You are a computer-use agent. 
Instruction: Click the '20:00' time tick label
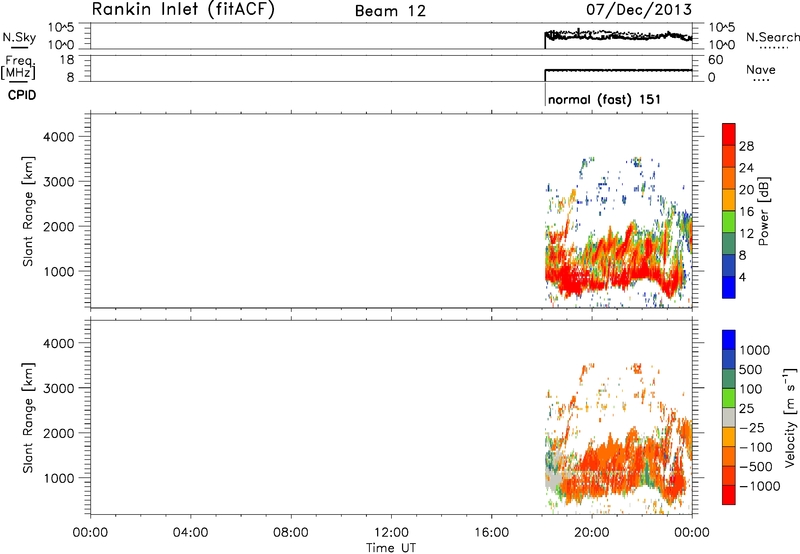pyautogui.click(x=591, y=533)
